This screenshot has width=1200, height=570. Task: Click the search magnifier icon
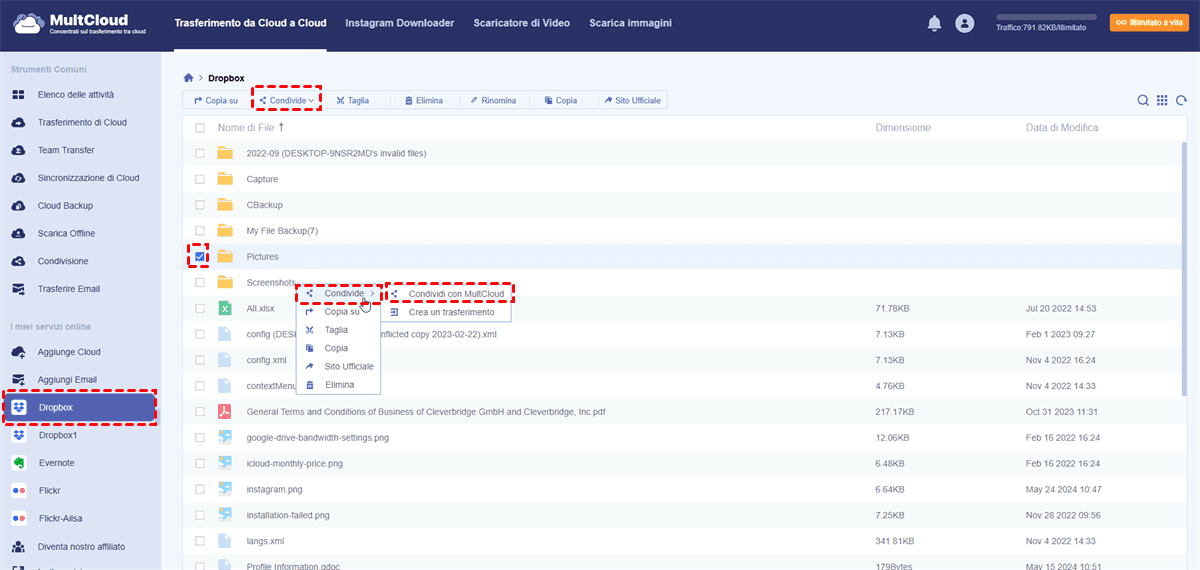(1143, 100)
